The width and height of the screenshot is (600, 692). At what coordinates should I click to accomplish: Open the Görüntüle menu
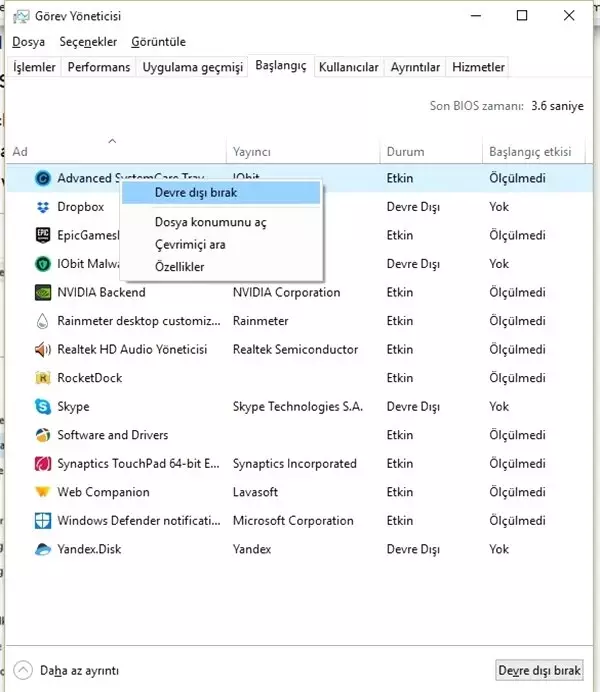click(158, 42)
